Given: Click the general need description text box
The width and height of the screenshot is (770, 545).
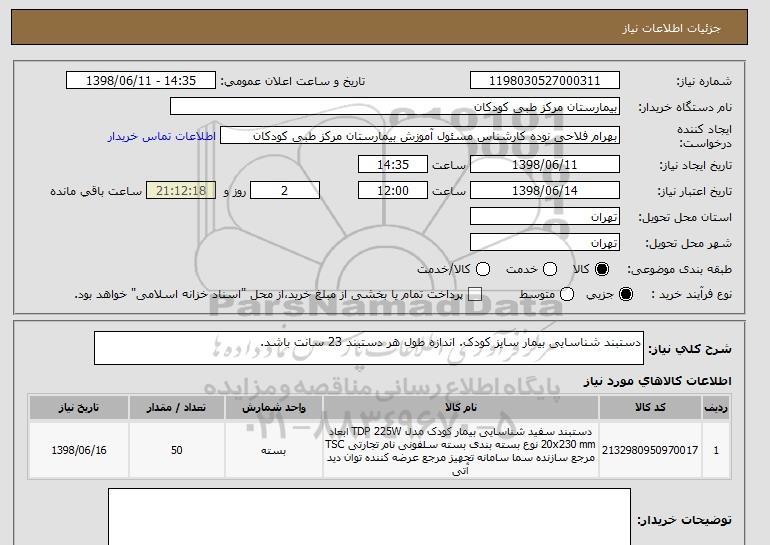Looking at the screenshot, I should click(x=369, y=348).
